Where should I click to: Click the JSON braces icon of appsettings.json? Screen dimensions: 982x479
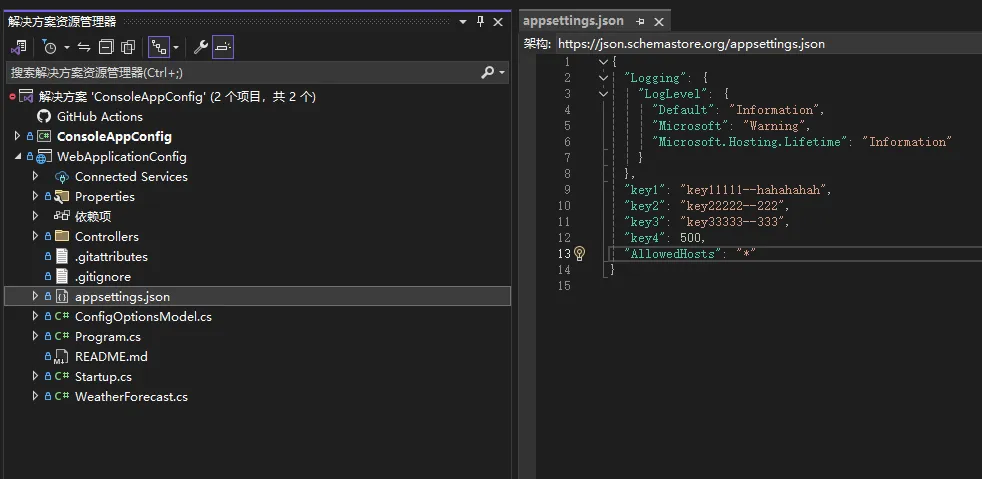(61, 296)
